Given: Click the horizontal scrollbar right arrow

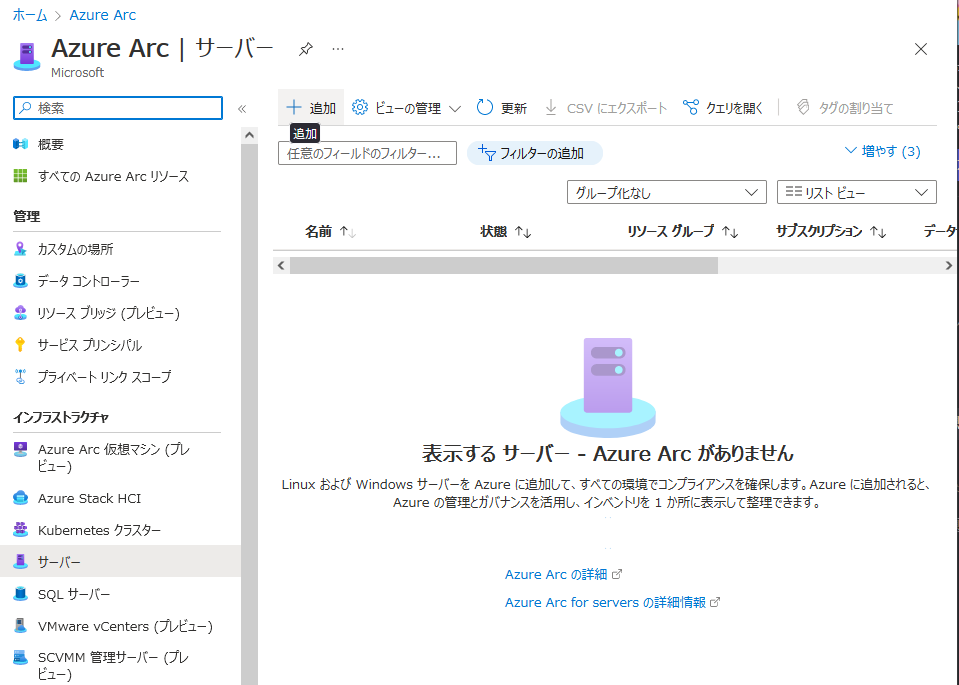Looking at the screenshot, I should pyautogui.click(x=949, y=265).
